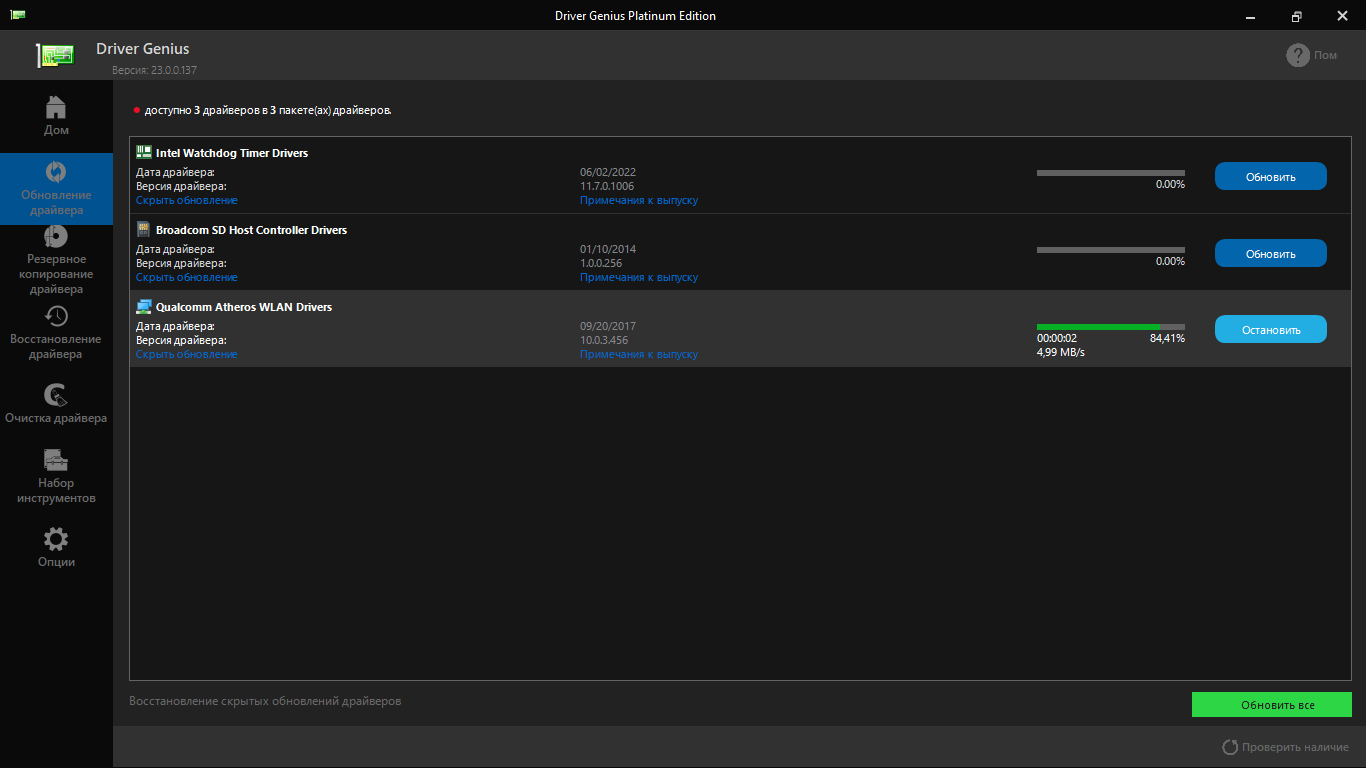Click the green Обновить все button

1272,705
